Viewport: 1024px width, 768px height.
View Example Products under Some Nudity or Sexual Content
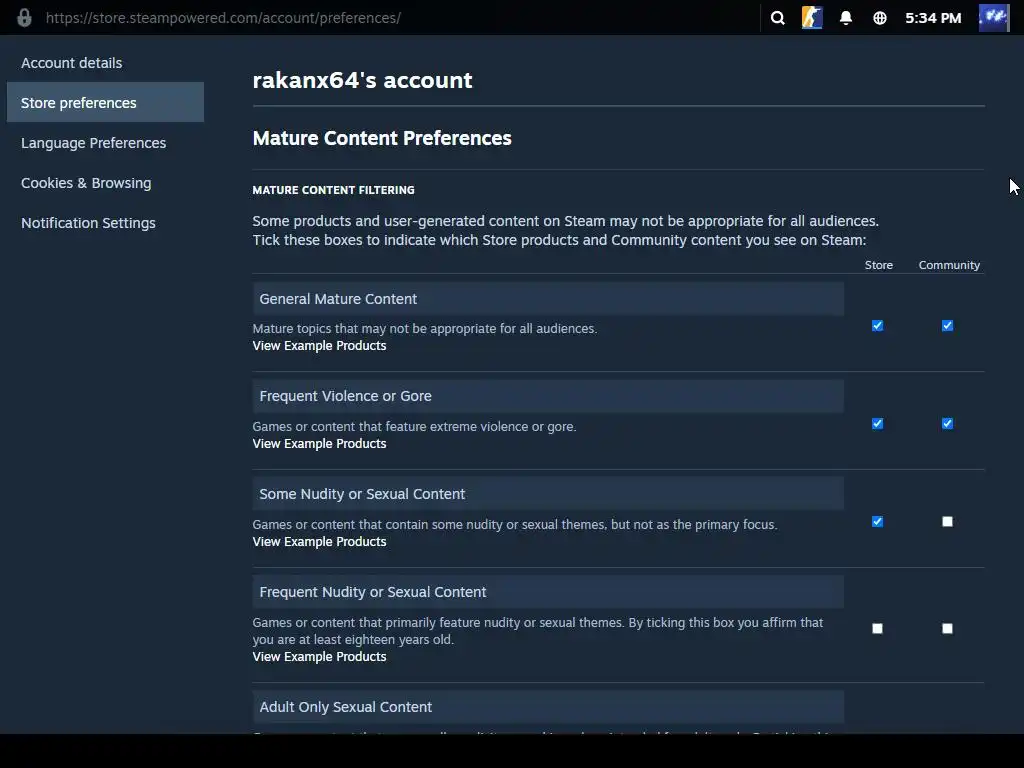click(319, 541)
